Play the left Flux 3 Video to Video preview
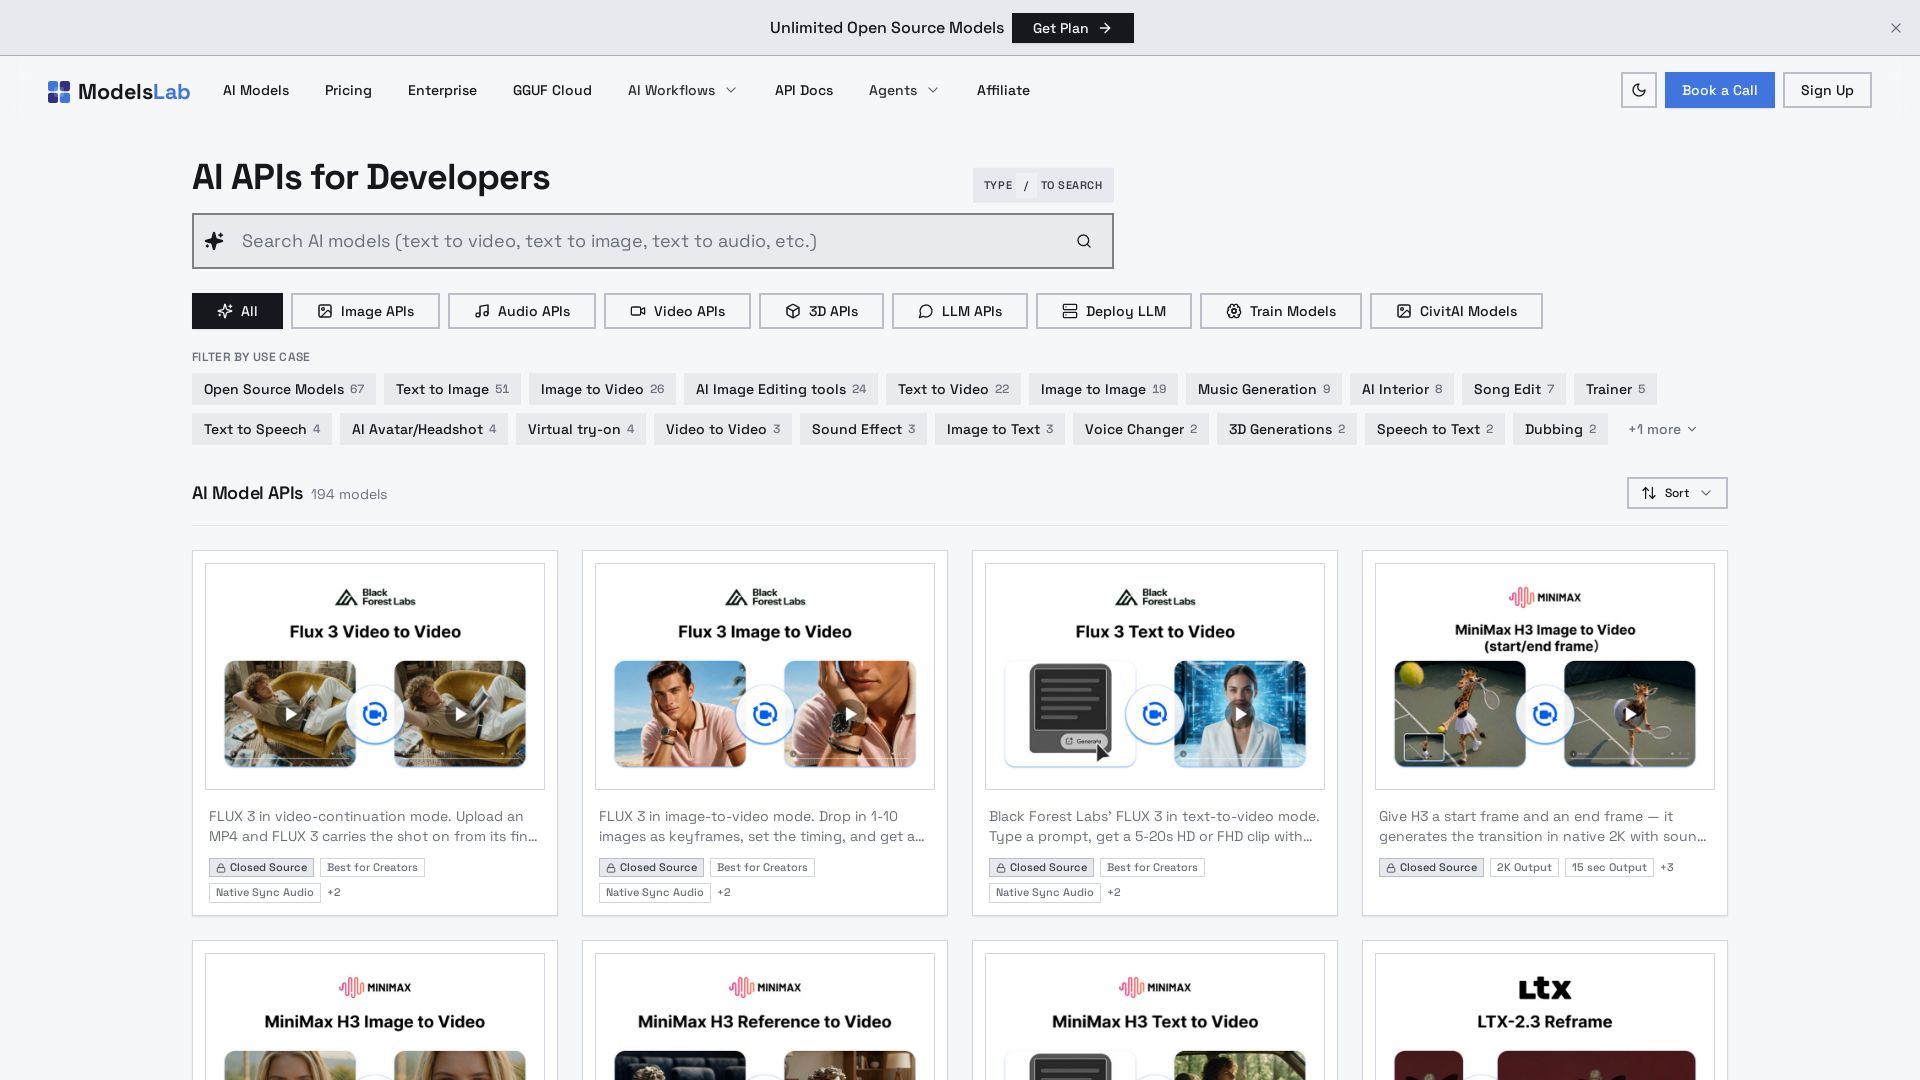 click(x=290, y=714)
